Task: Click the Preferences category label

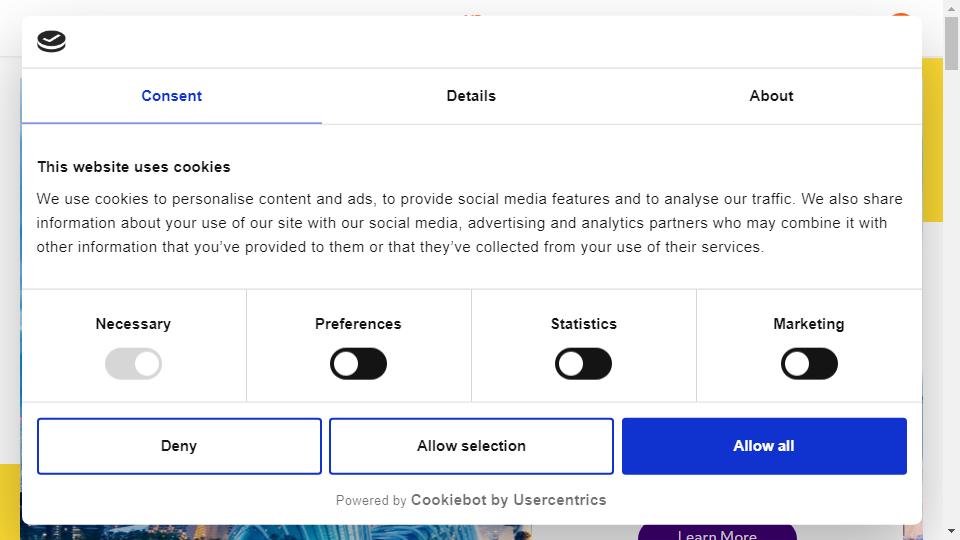Action: pyautogui.click(x=358, y=324)
